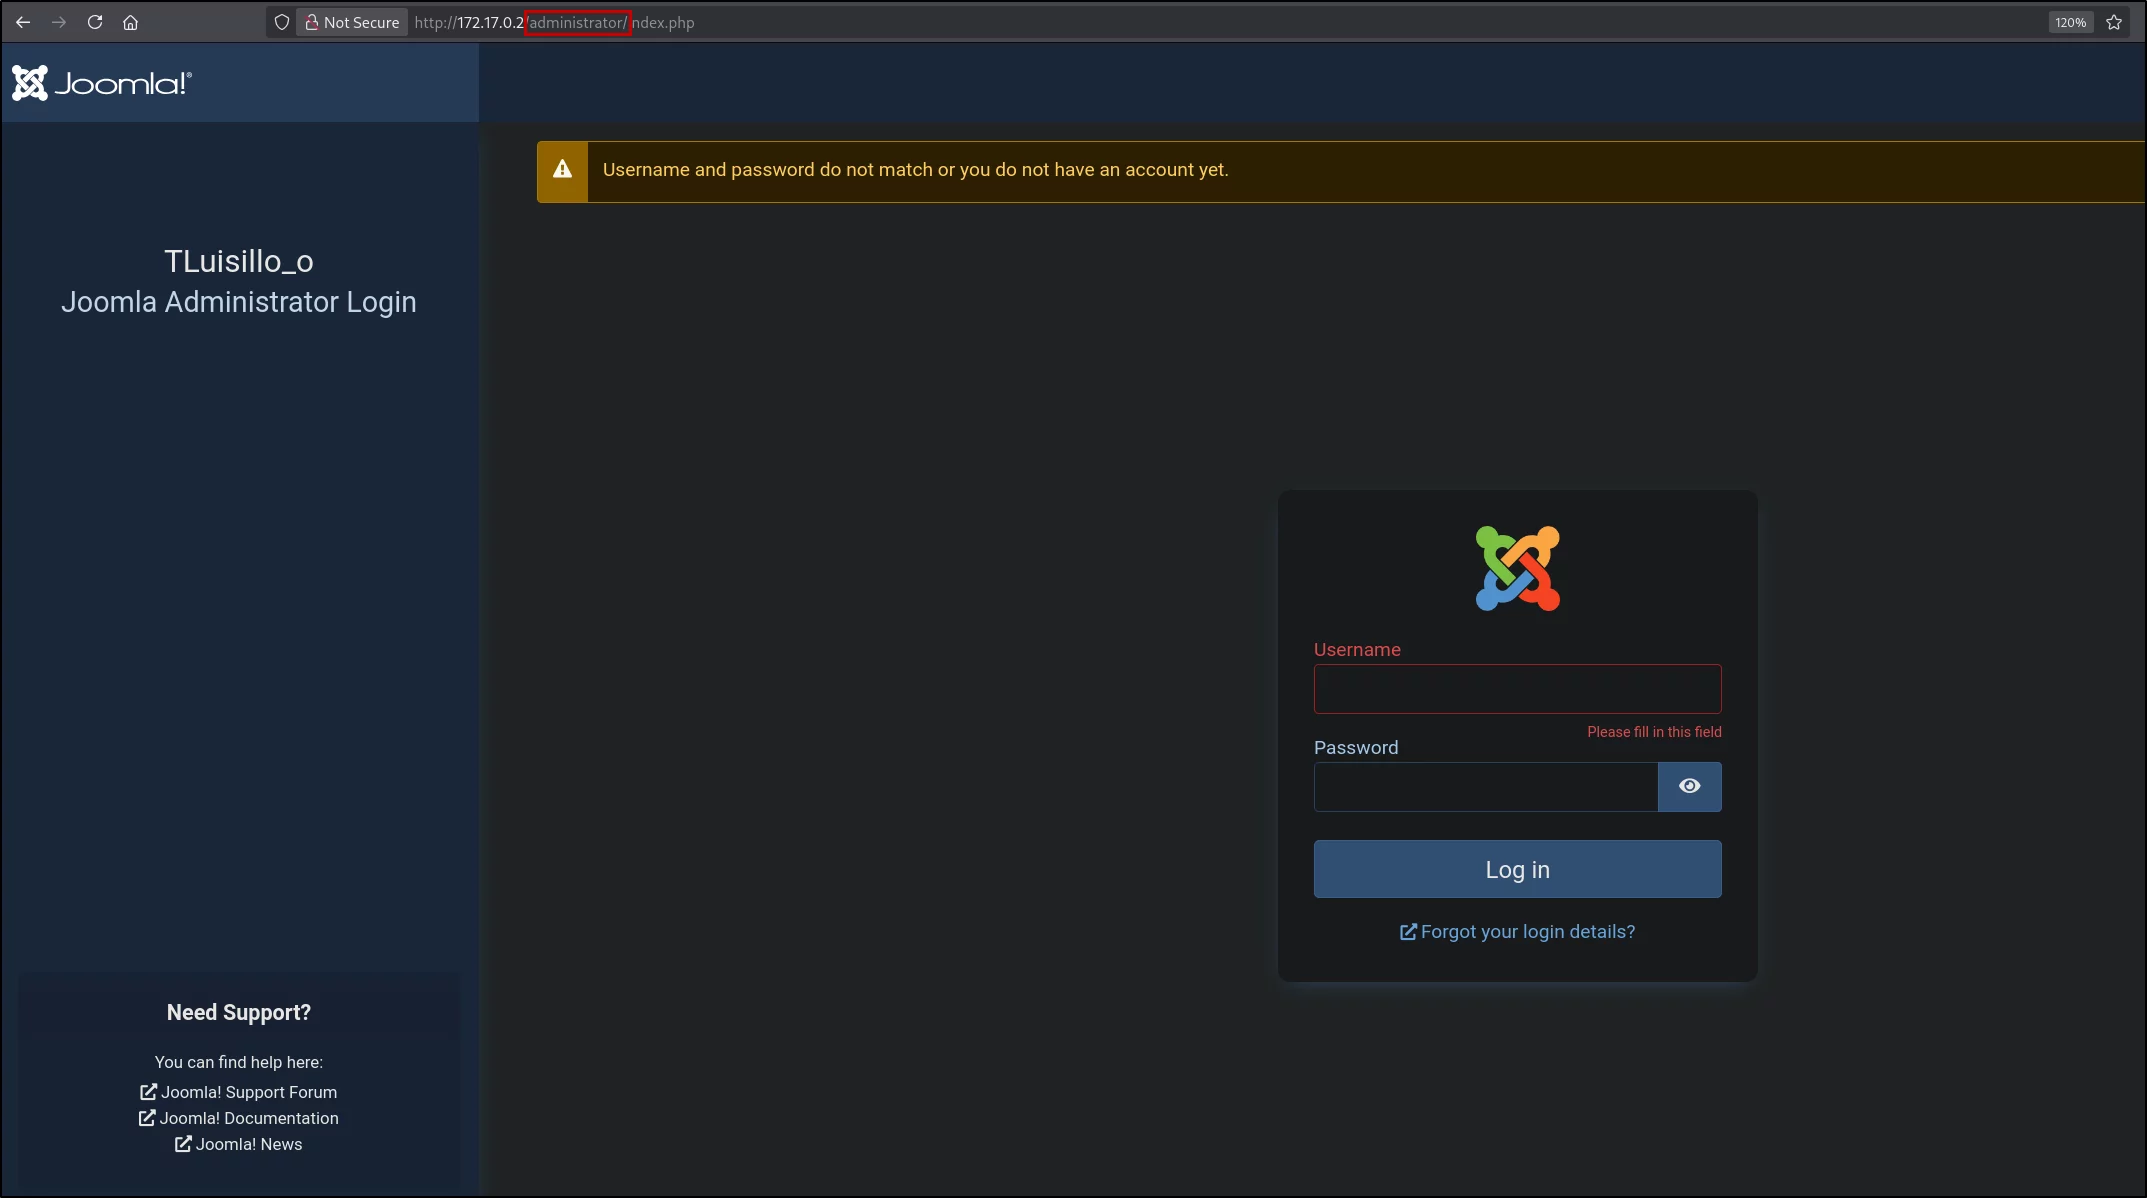Click the 'Please fill in this field' message

pyautogui.click(x=1654, y=732)
